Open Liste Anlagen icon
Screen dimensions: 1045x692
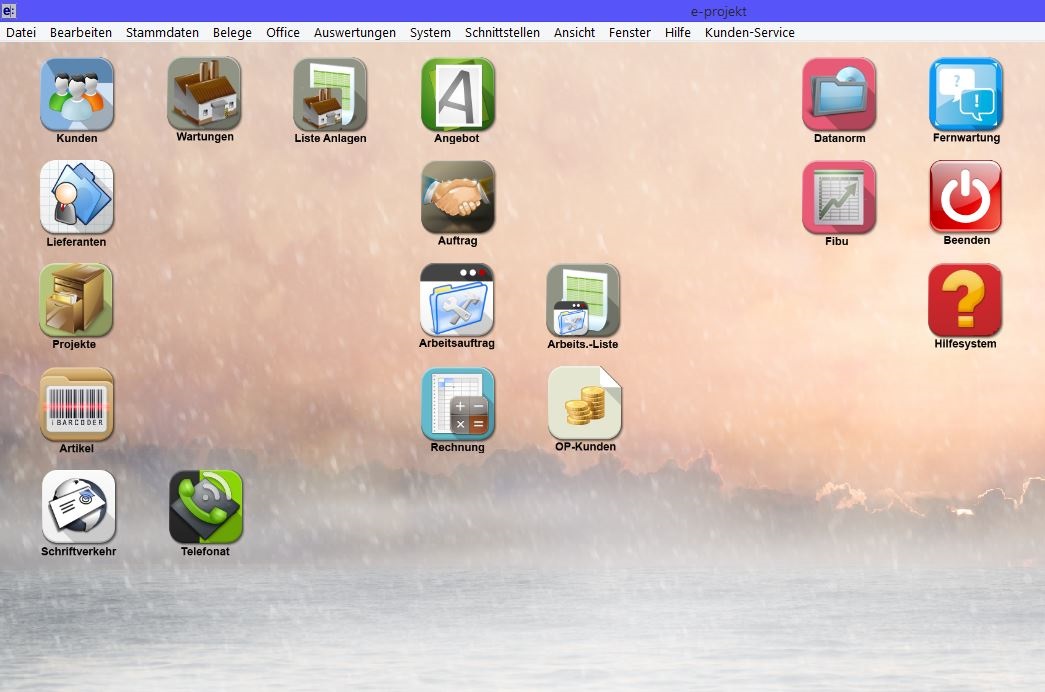330,94
